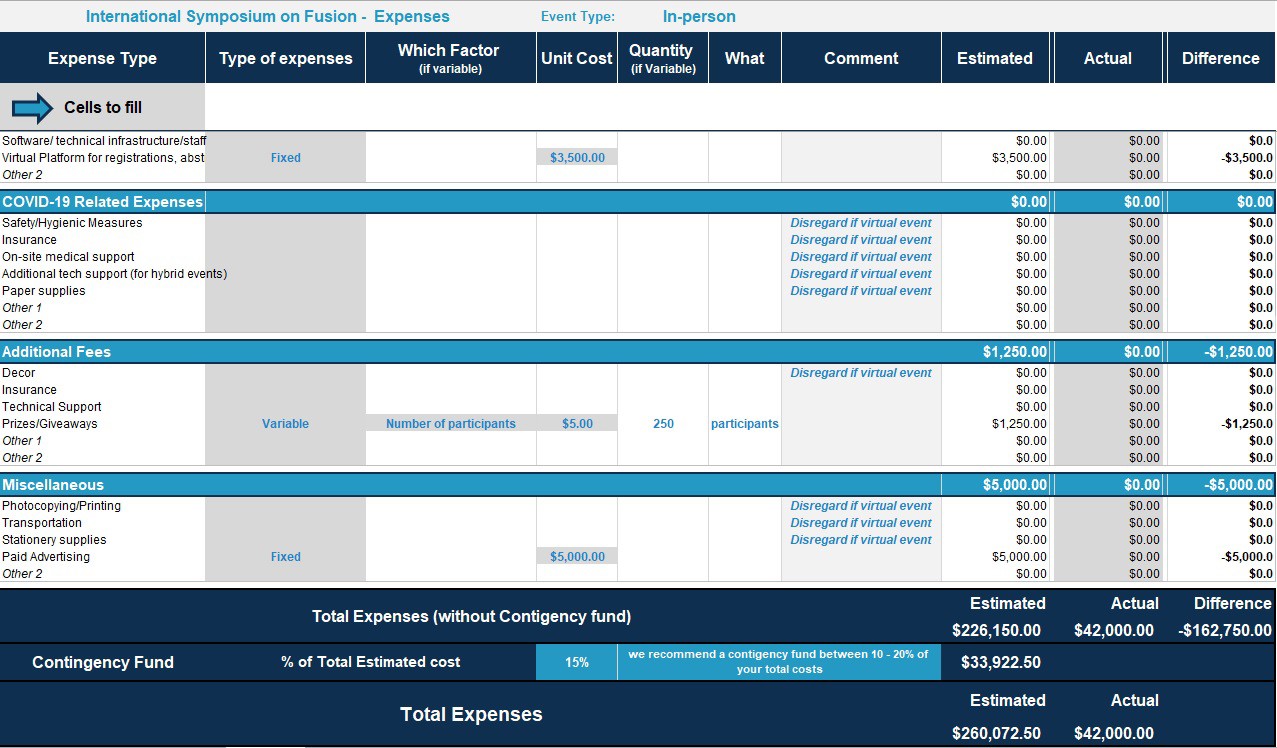Select the $260,072.50 total estimated expenses cell

996,733
